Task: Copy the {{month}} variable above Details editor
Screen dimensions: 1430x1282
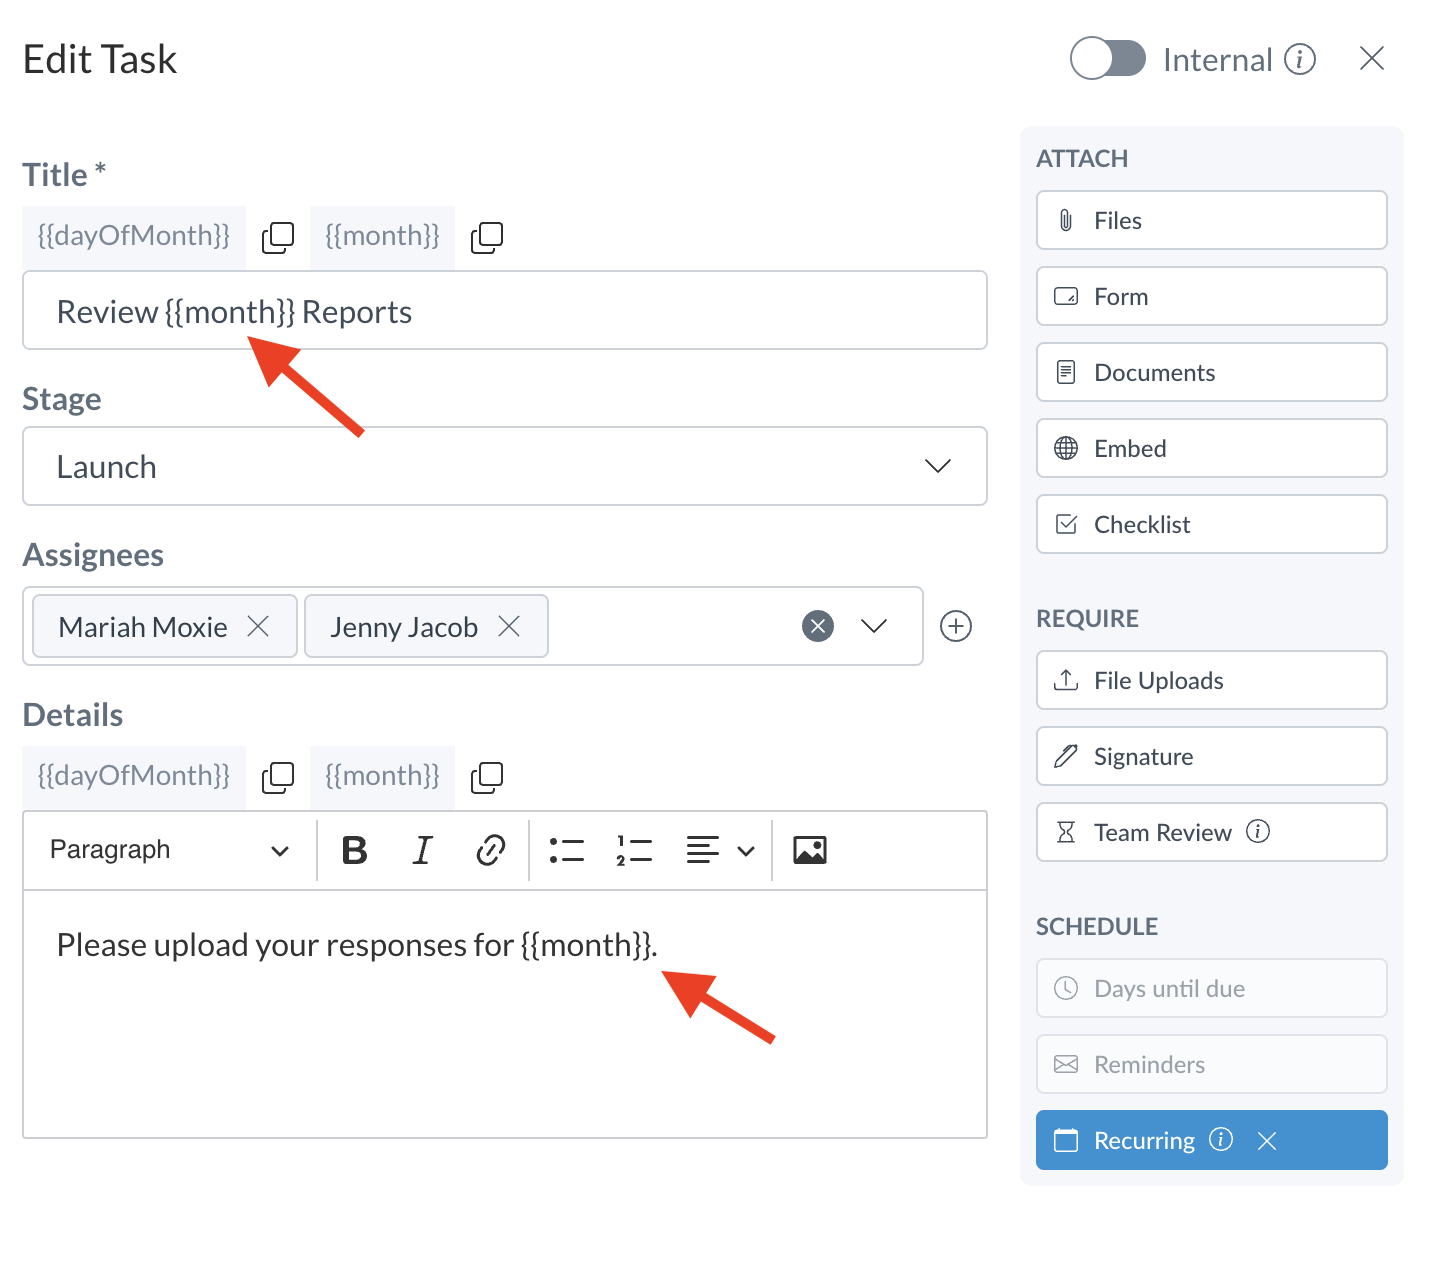Action: pyautogui.click(x=486, y=777)
